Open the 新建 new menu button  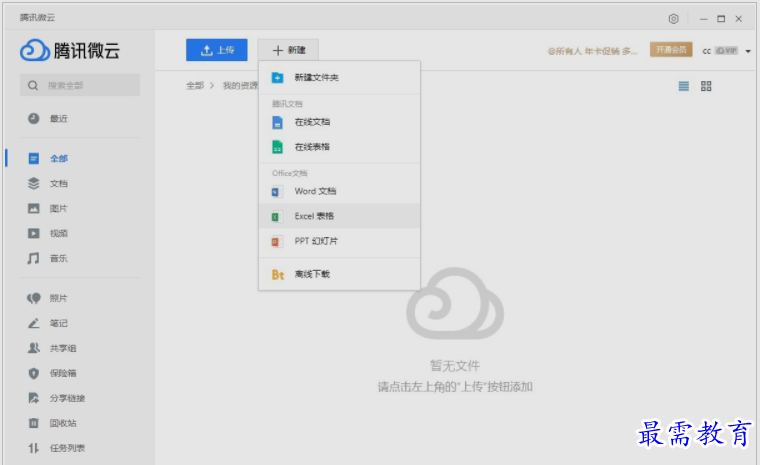288,50
